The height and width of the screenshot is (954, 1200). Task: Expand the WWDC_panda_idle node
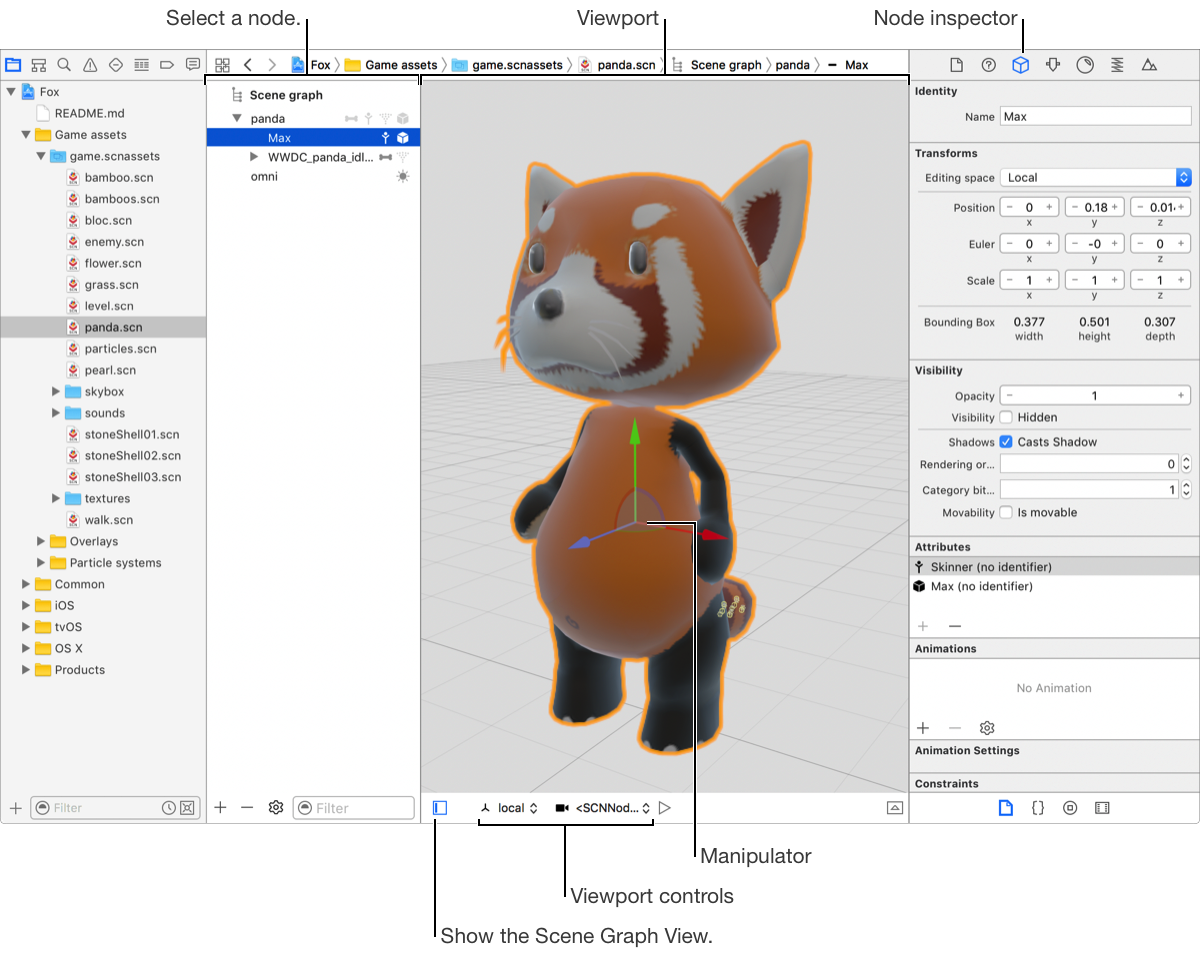click(255, 157)
